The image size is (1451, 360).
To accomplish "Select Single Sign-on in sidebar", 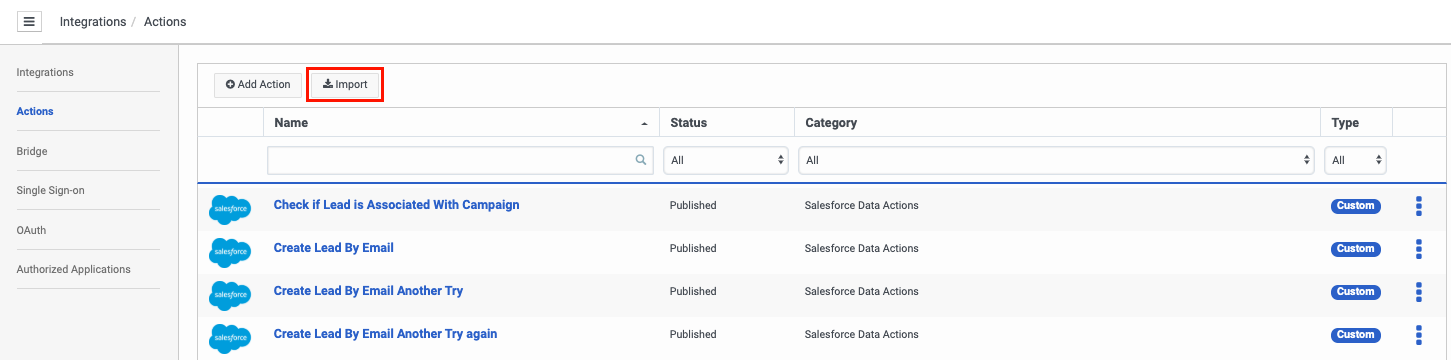I will 50,191.
